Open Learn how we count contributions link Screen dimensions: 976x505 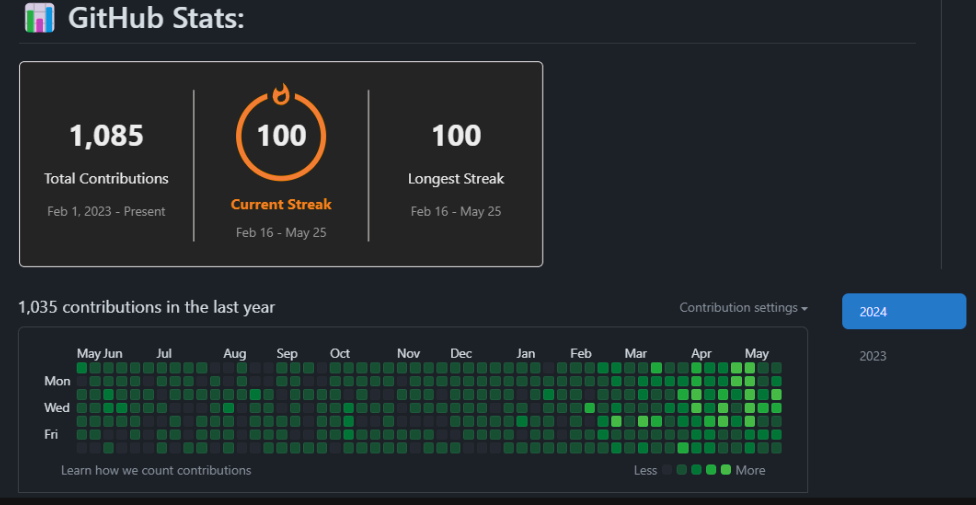pyautogui.click(x=156, y=470)
